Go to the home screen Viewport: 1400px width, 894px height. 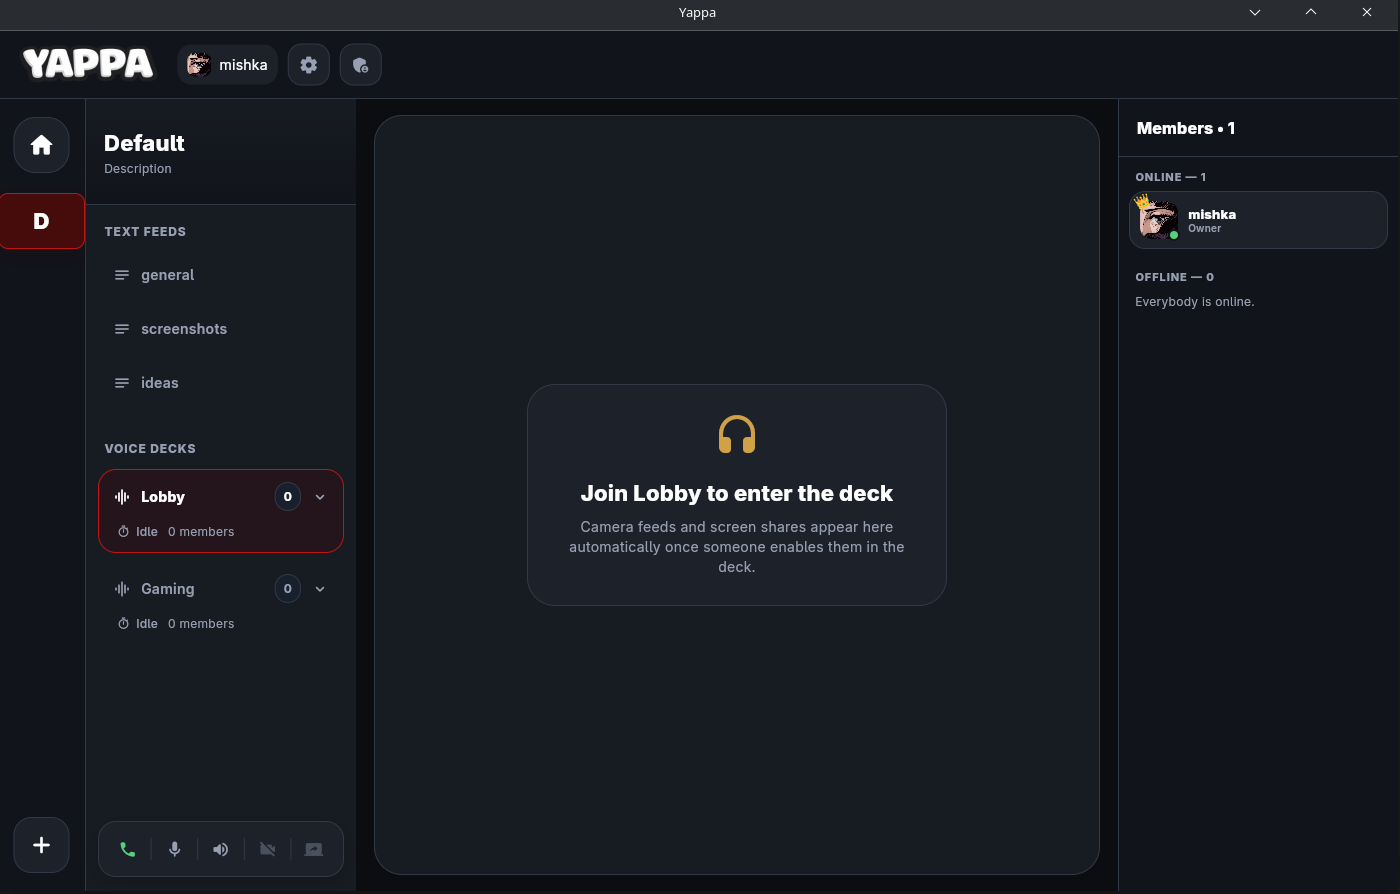[x=41, y=144]
